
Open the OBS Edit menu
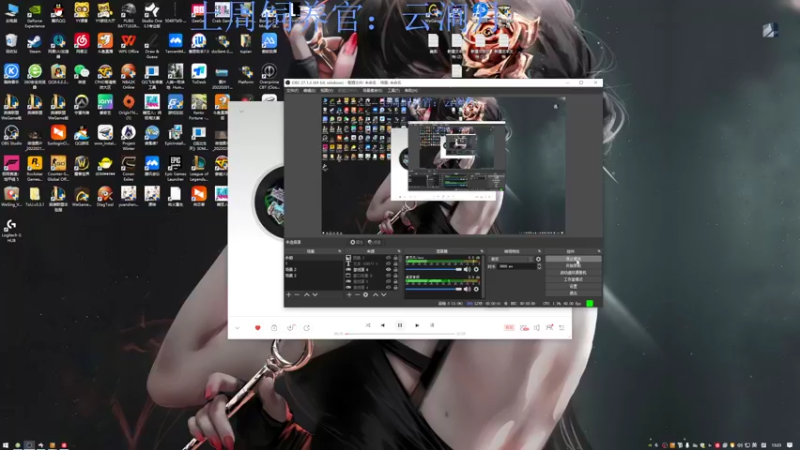pyautogui.click(x=309, y=90)
